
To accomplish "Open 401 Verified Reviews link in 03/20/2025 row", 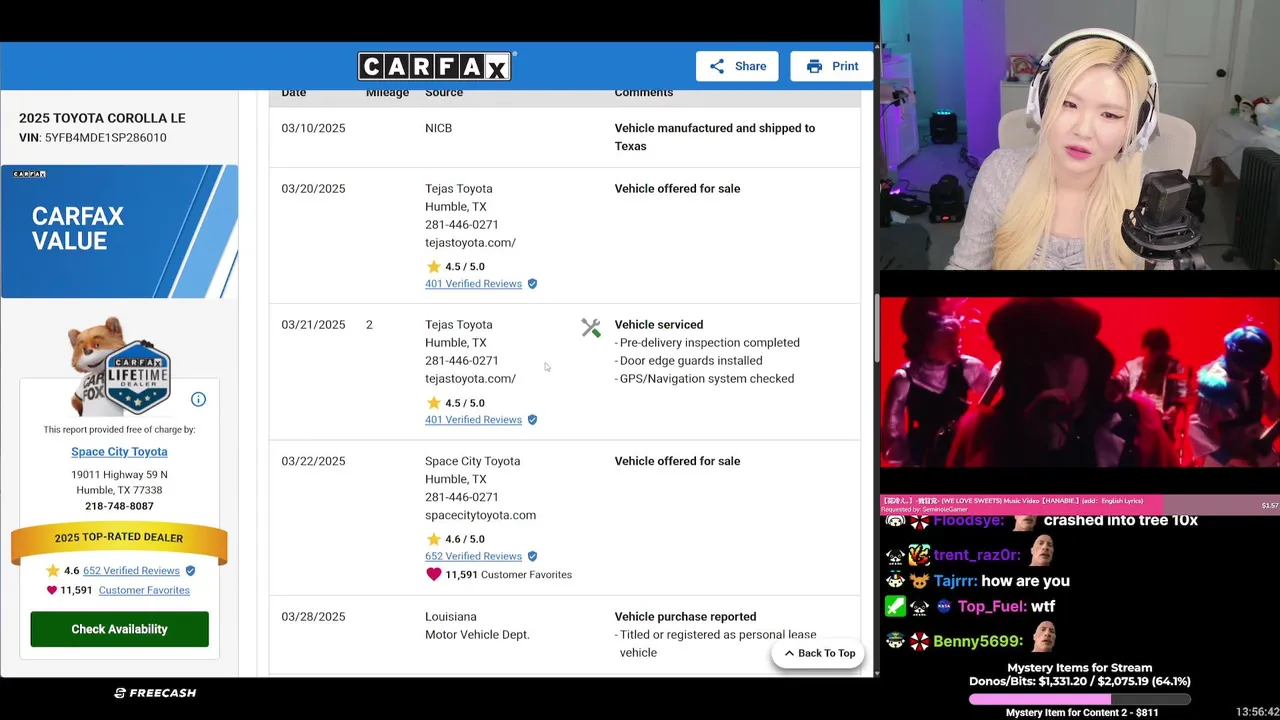I will click(x=473, y=284).
